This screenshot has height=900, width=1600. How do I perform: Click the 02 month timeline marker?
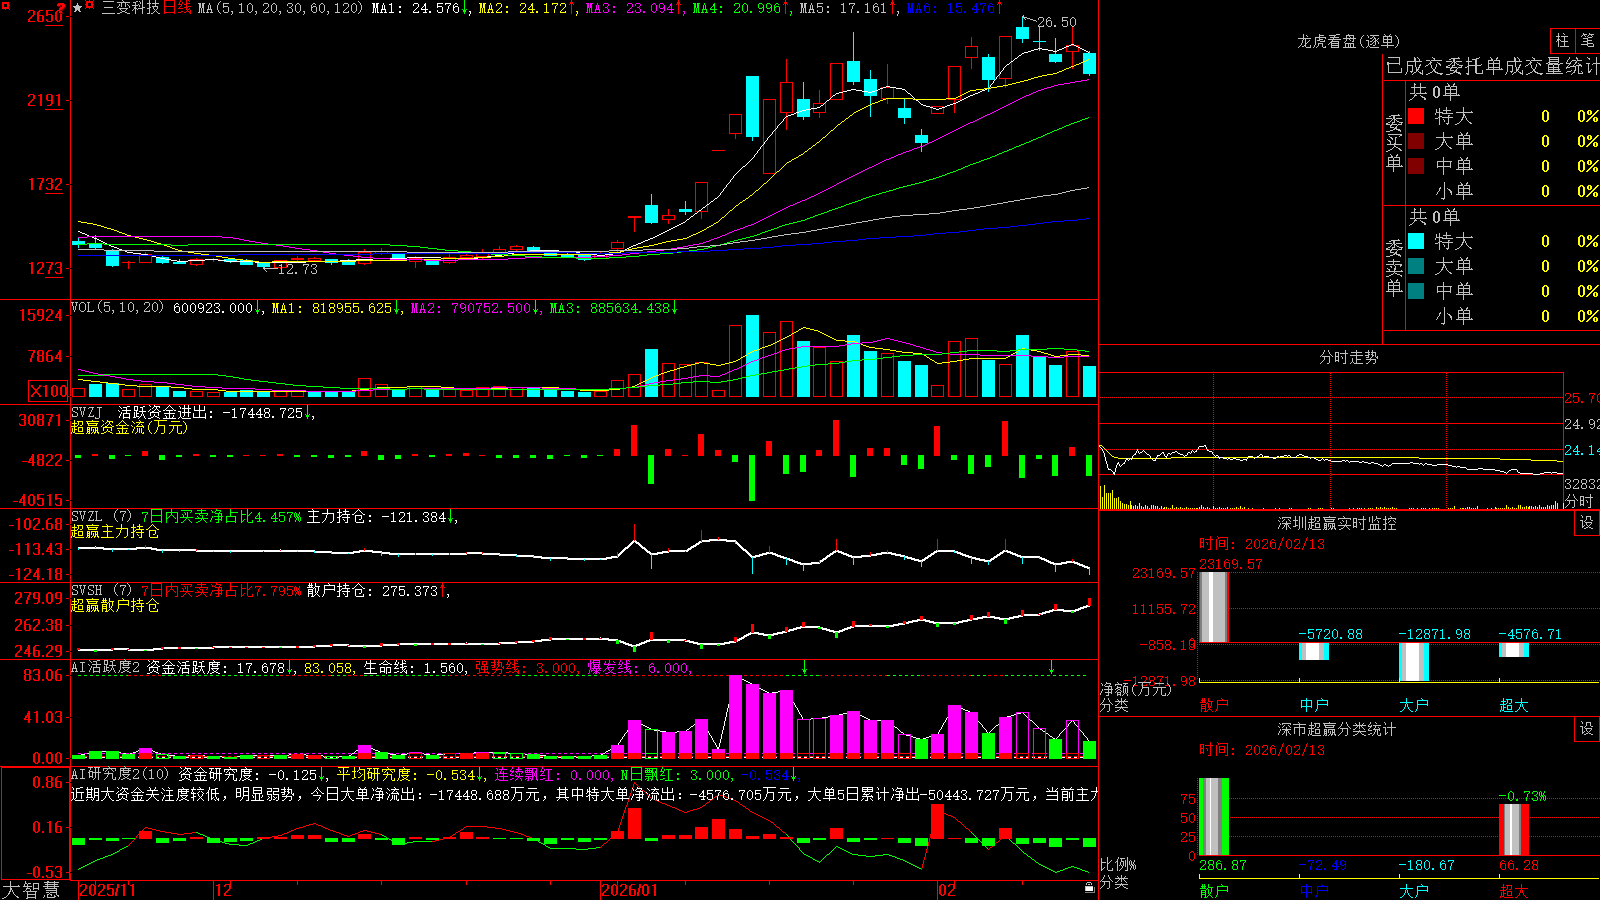point(947,890)
